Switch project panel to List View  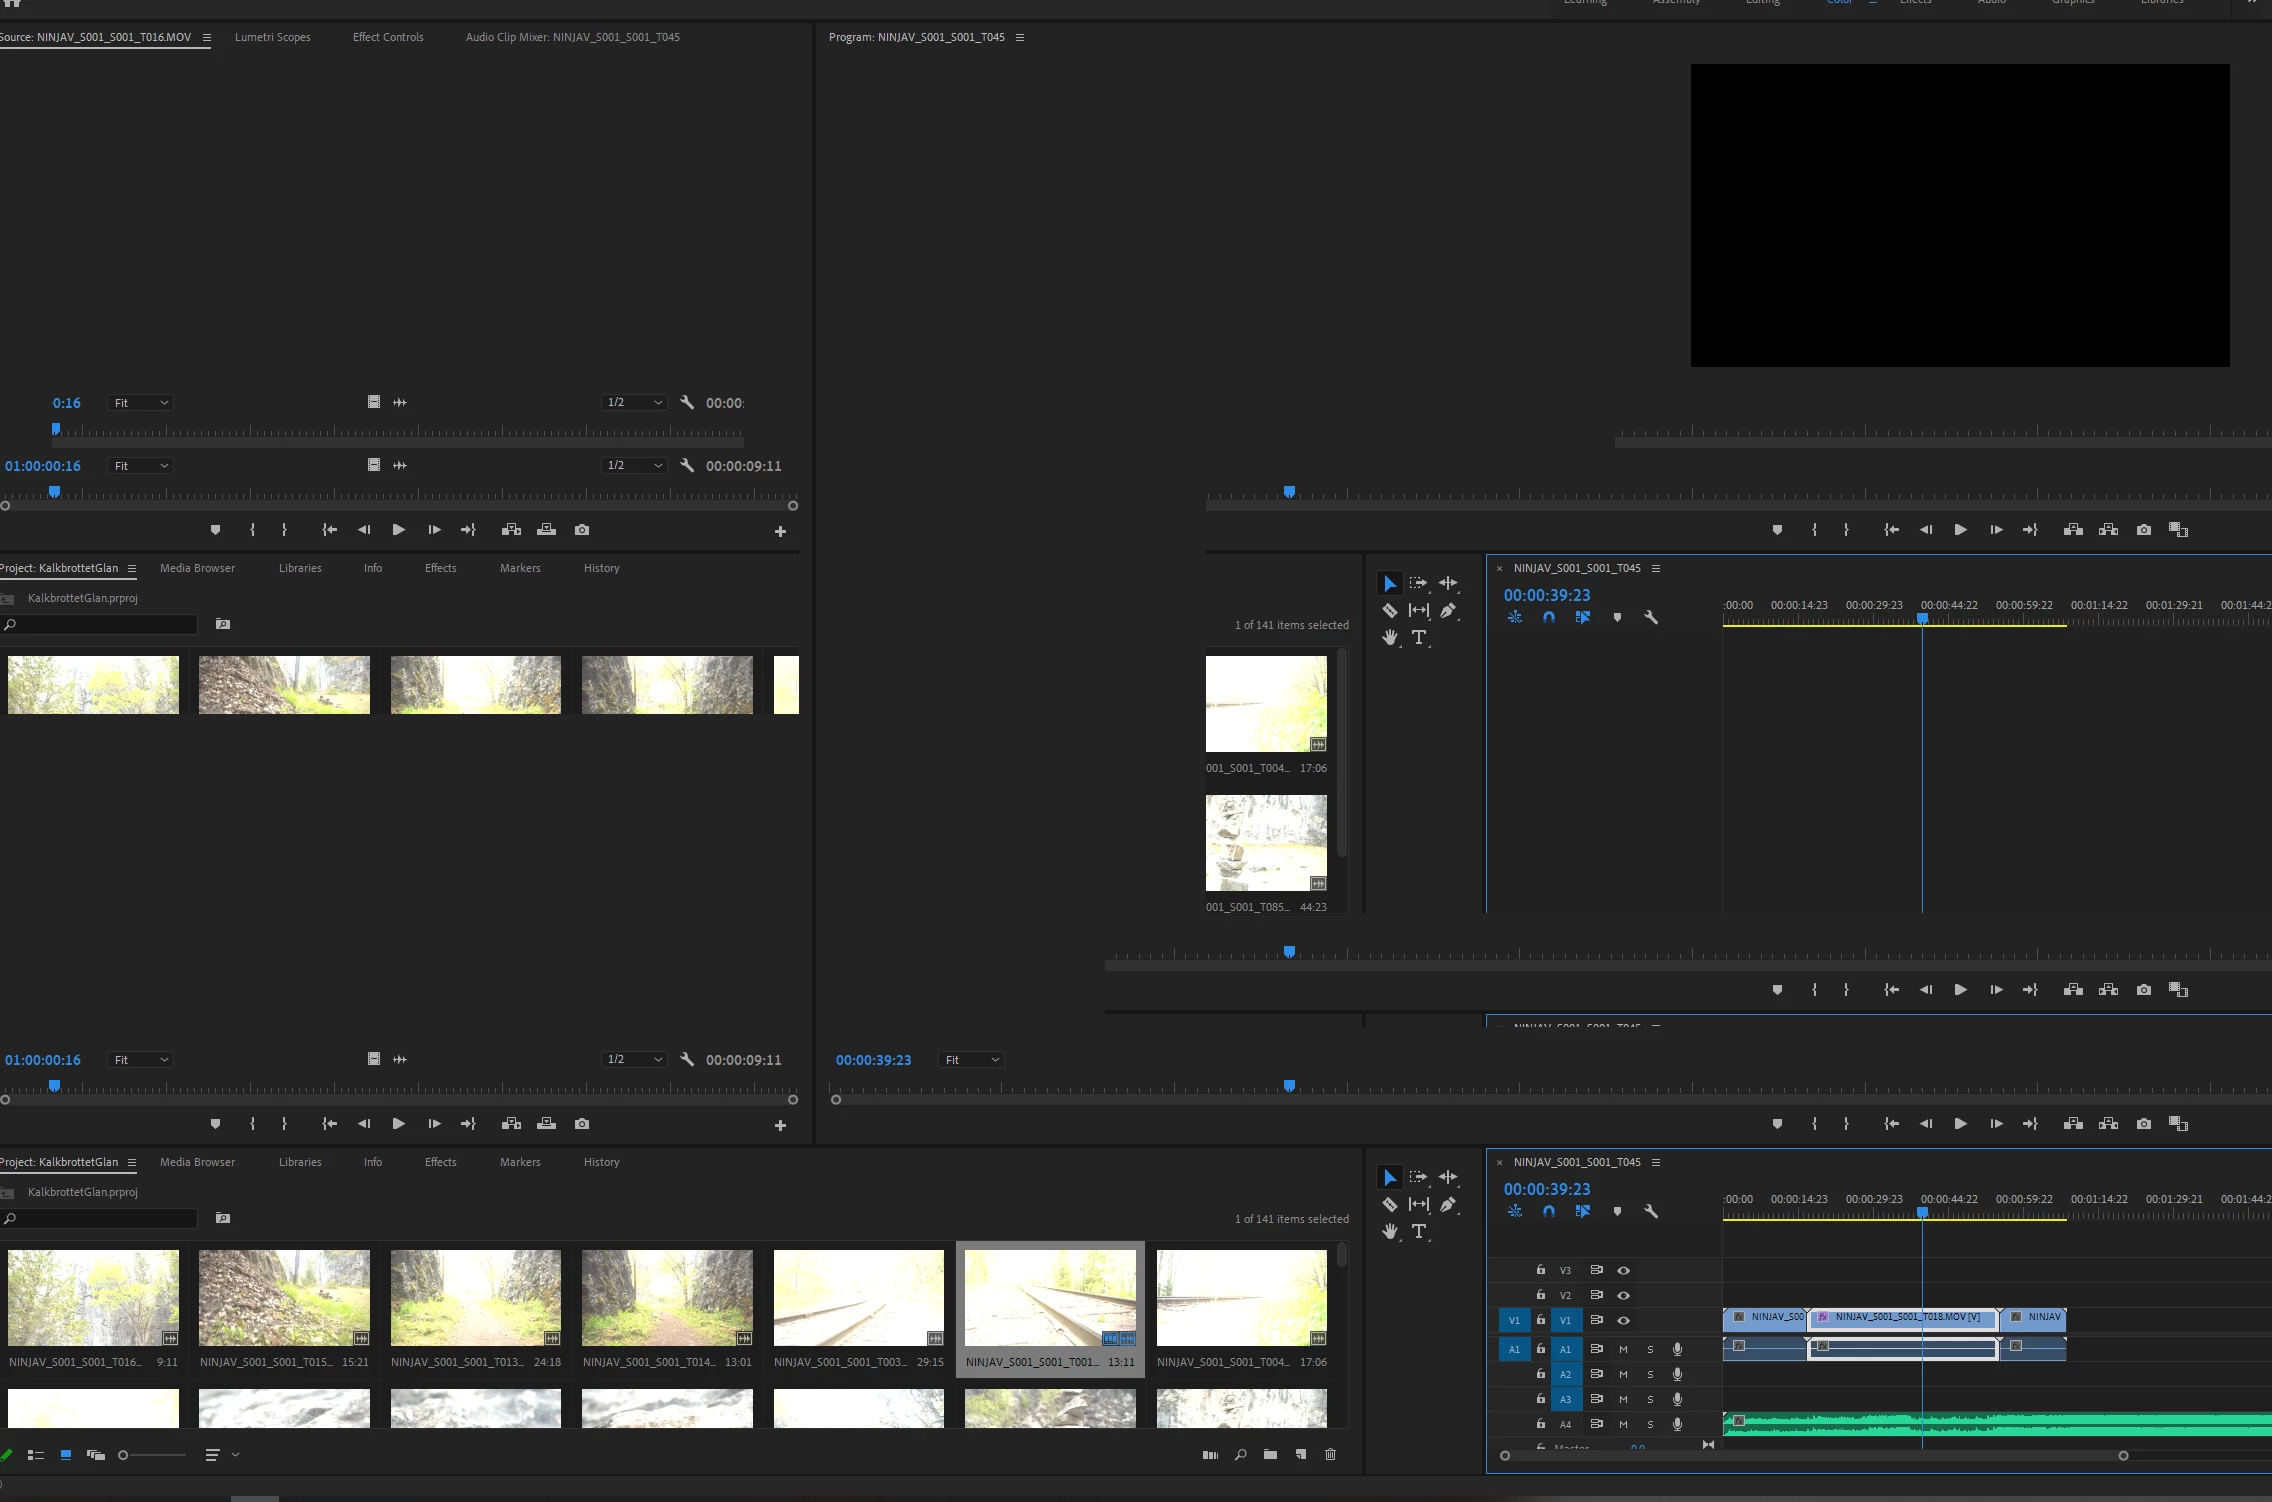[x=36, y=1455]
